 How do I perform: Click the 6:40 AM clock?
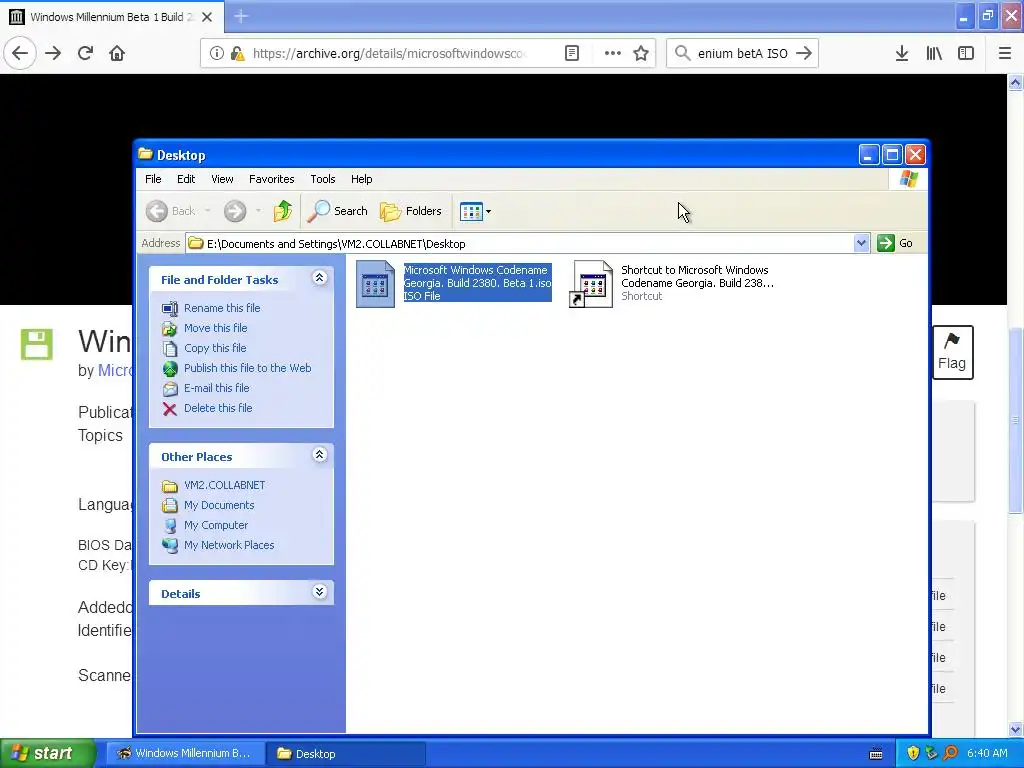(987, 753)
